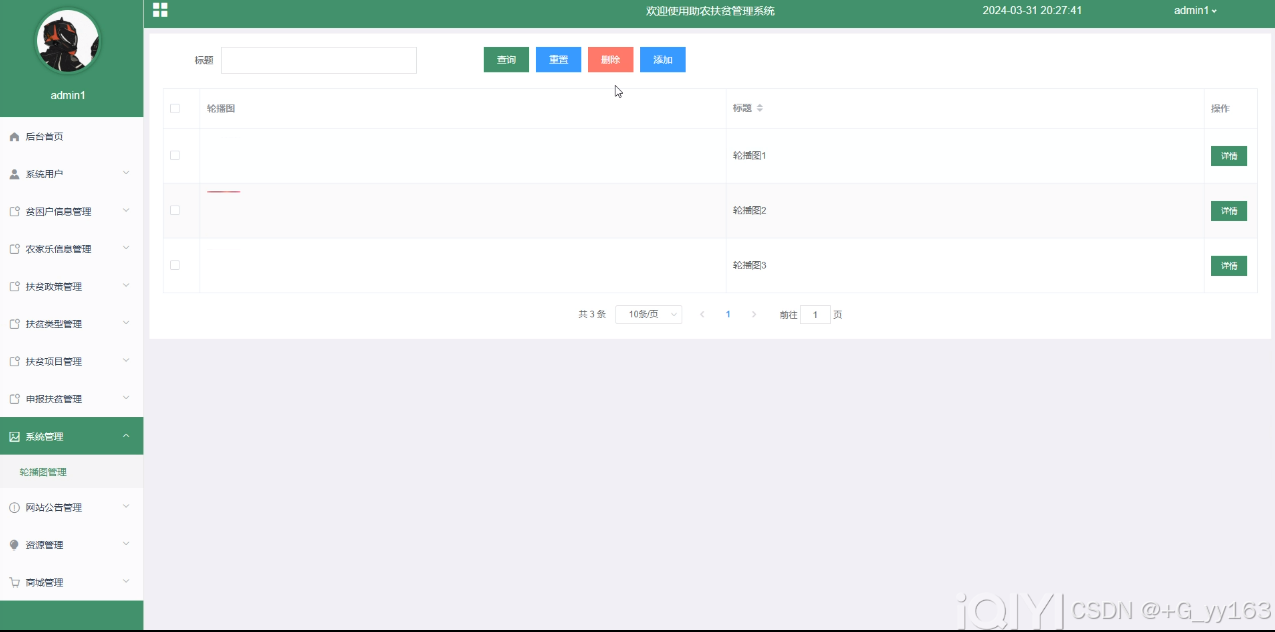Open the 轮播图管理 submenu item
This screenshot has width=1275, height=632.
[x=43, y=472]
